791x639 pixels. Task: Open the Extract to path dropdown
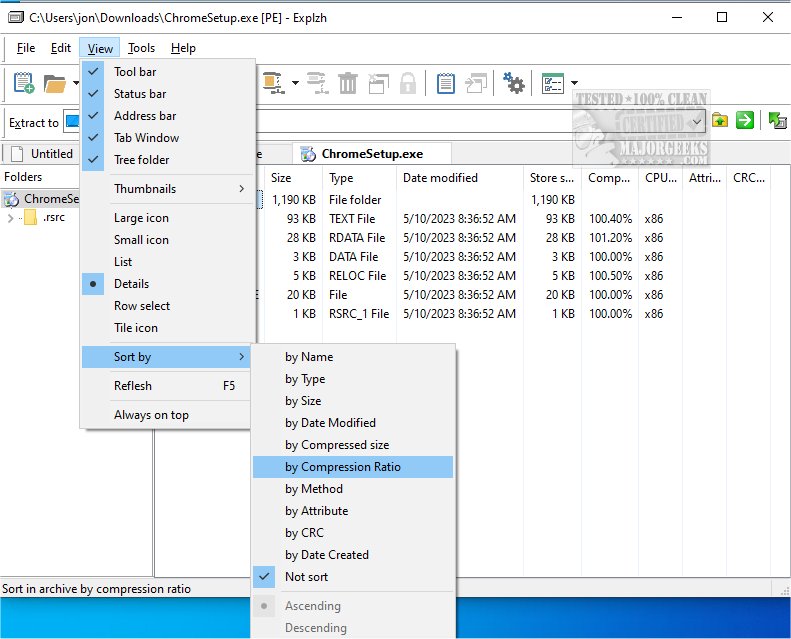(x=697, y=121)
